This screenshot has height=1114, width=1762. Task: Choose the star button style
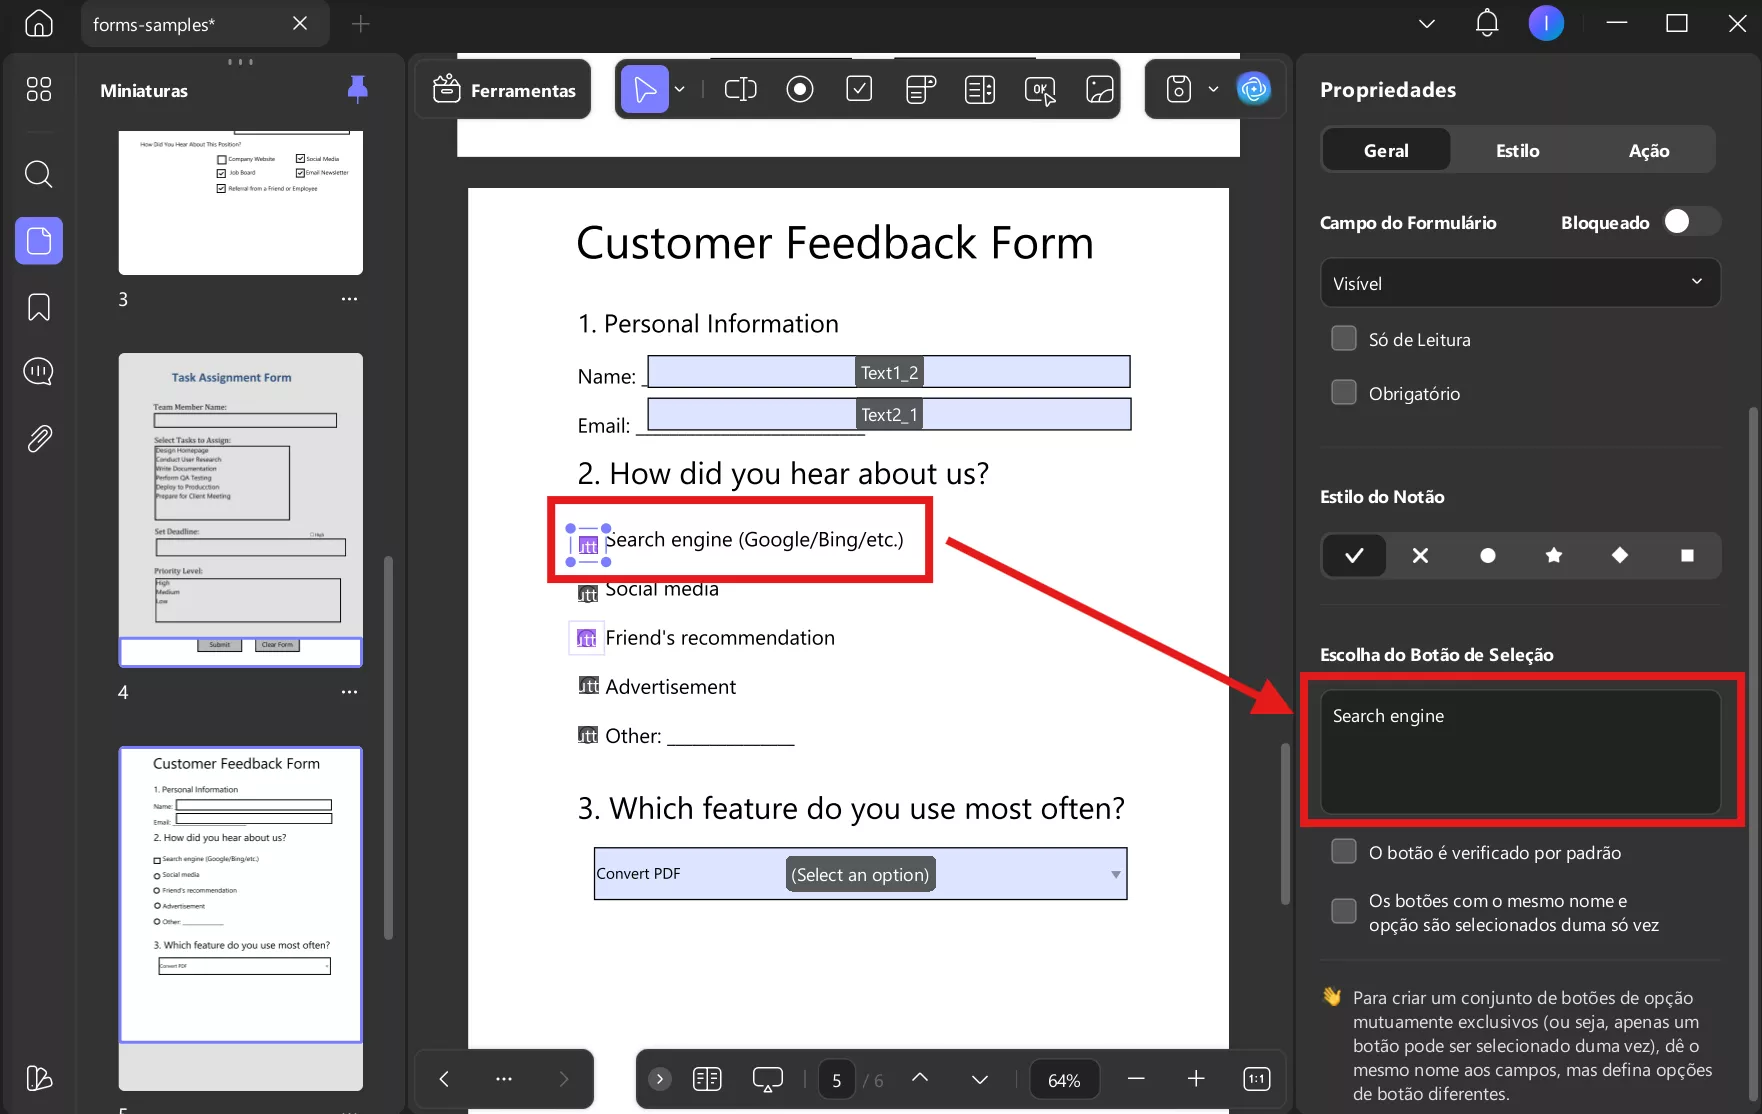pyautogui.click(x=1553, y=555)
